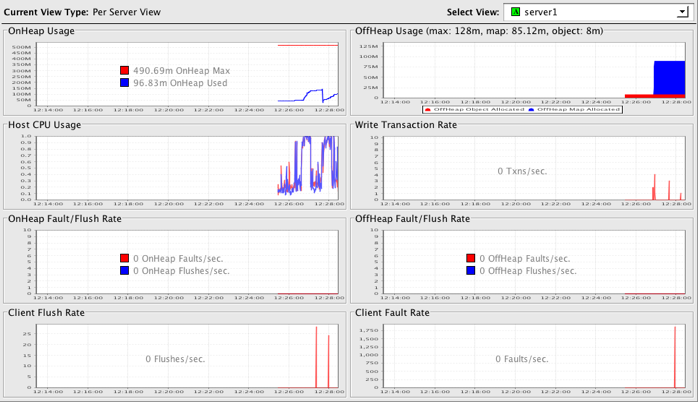Image resolution: width=698 pixels, height=402 pixels.
Task: Click the Client Fault Rate panel title
Action: click(392, 313)
